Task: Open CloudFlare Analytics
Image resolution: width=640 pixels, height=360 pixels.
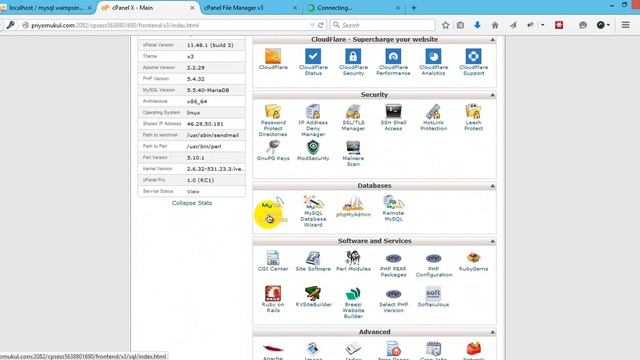Action: coord(433,62)
